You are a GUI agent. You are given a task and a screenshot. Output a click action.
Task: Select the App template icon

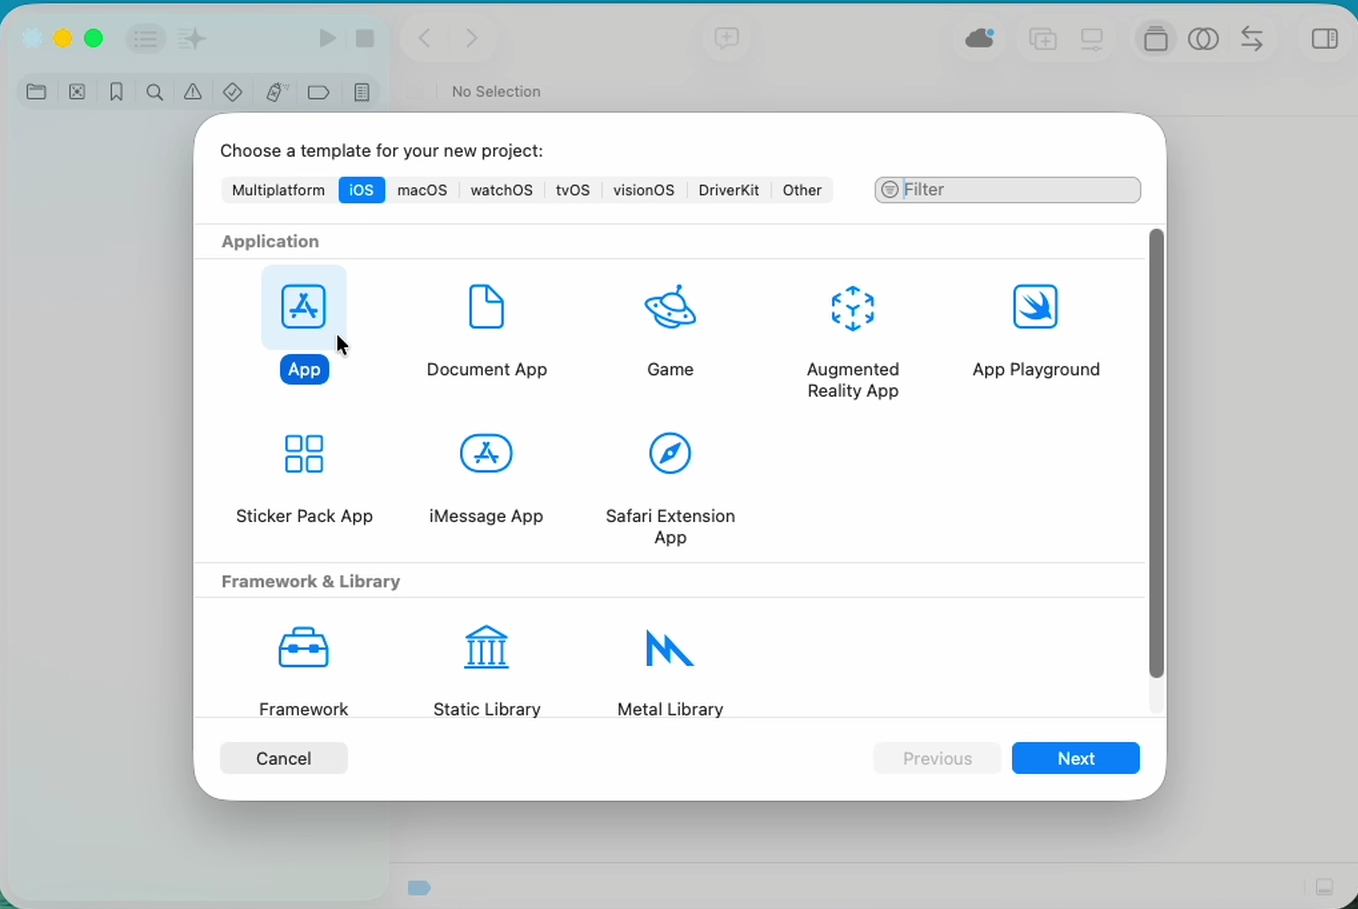pyautogui.click(x=303, y=307)
